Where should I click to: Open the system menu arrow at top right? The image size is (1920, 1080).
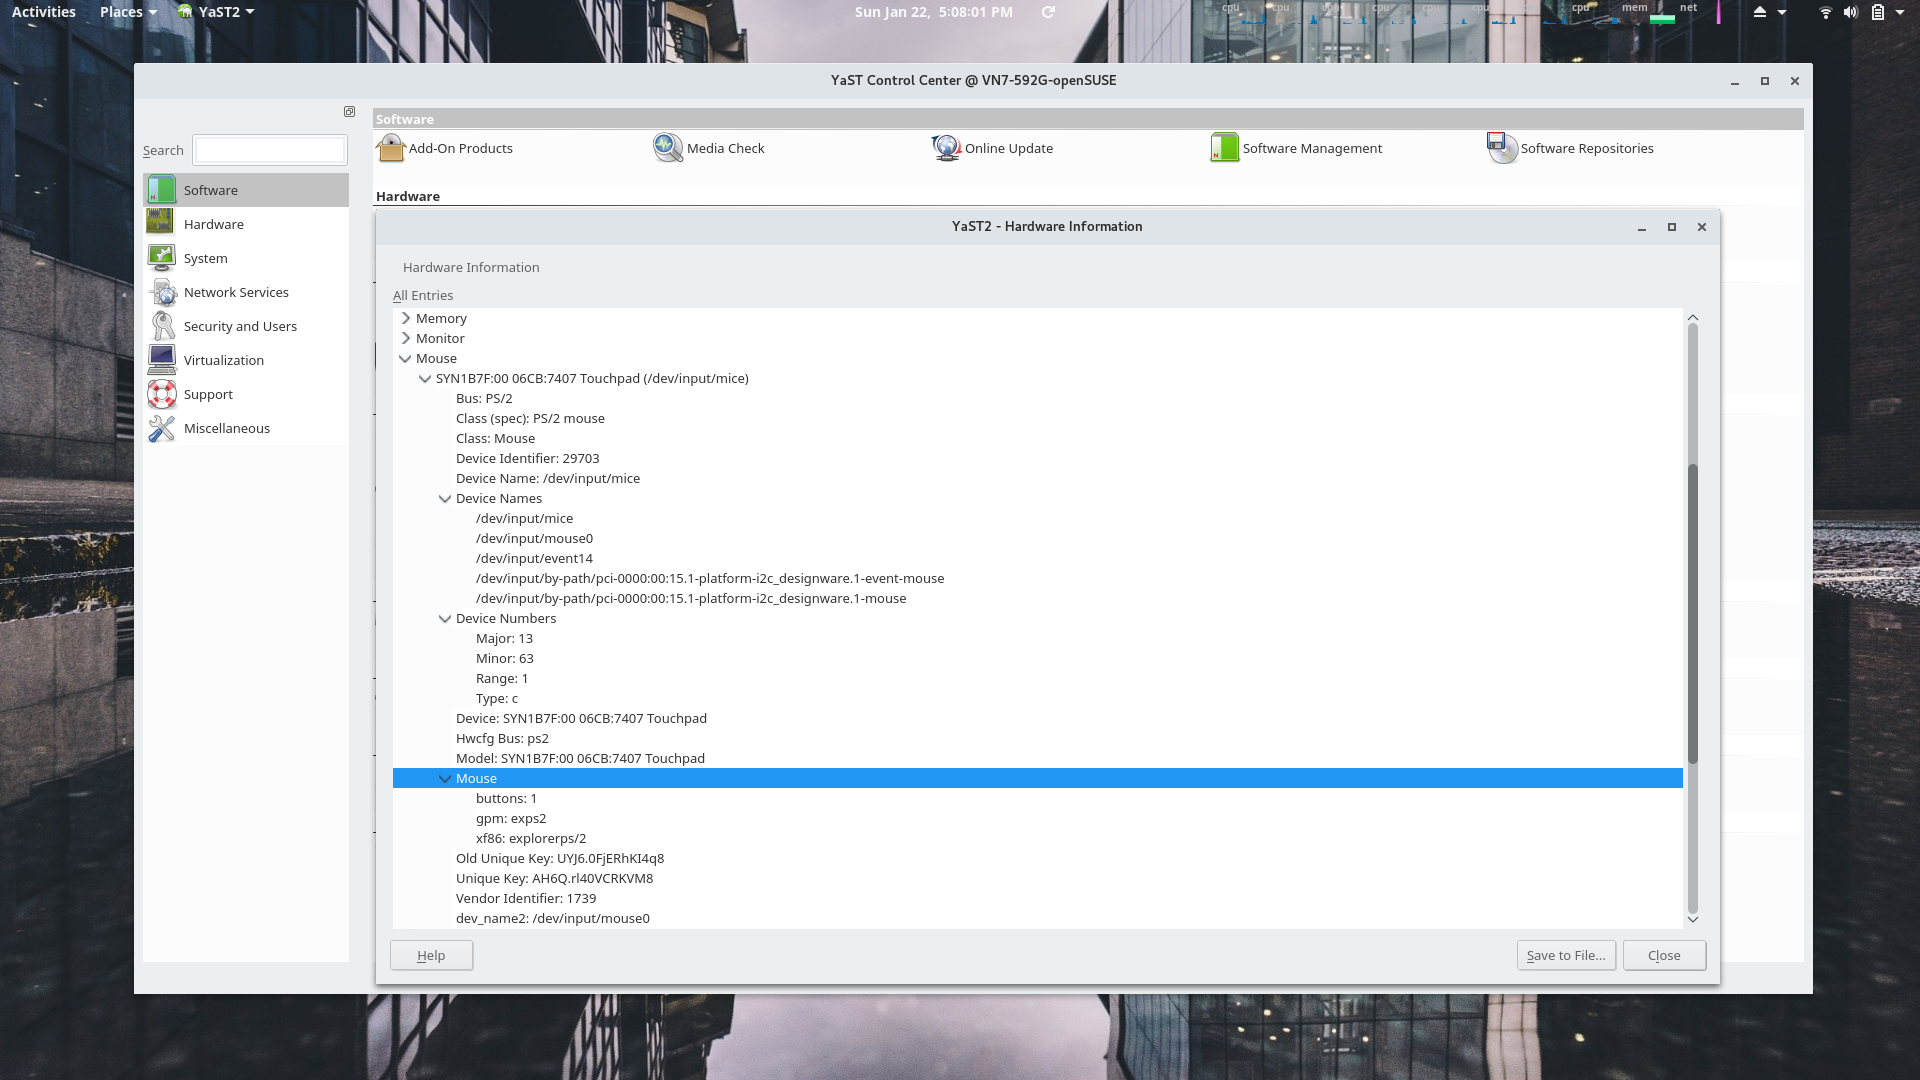coord(1899,12)
